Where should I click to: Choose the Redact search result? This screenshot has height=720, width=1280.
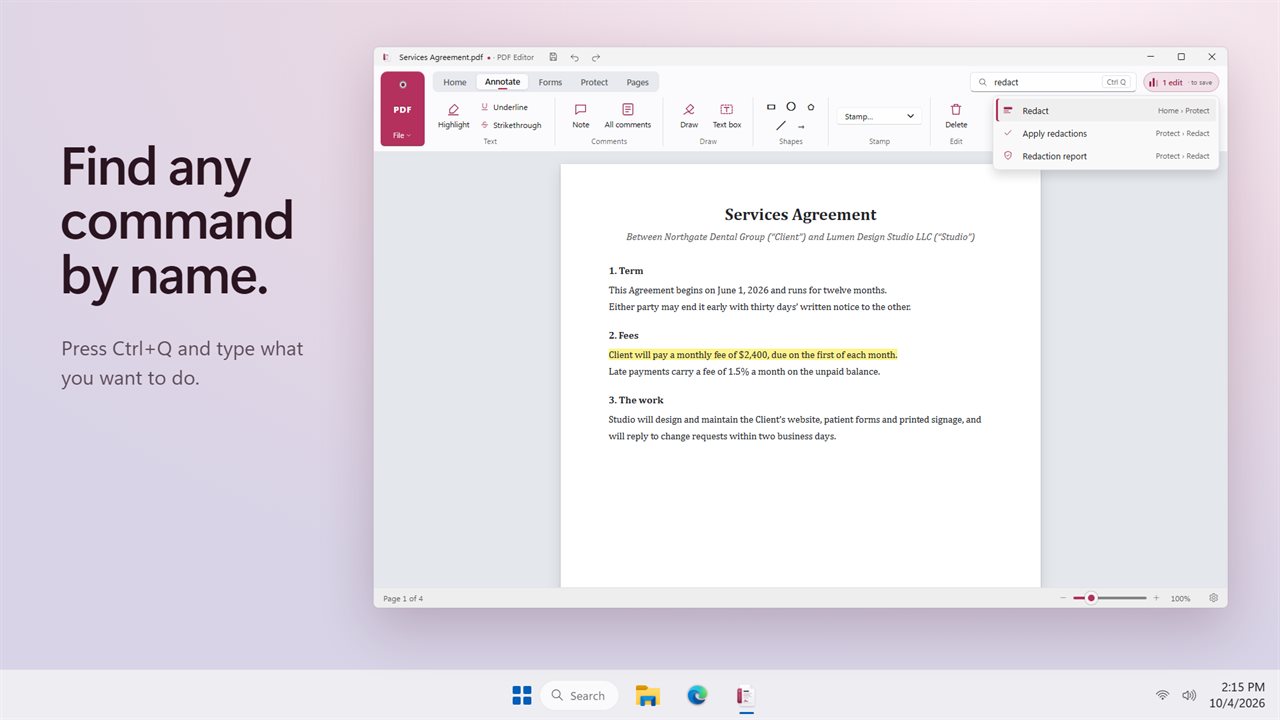coord(1106,111)
